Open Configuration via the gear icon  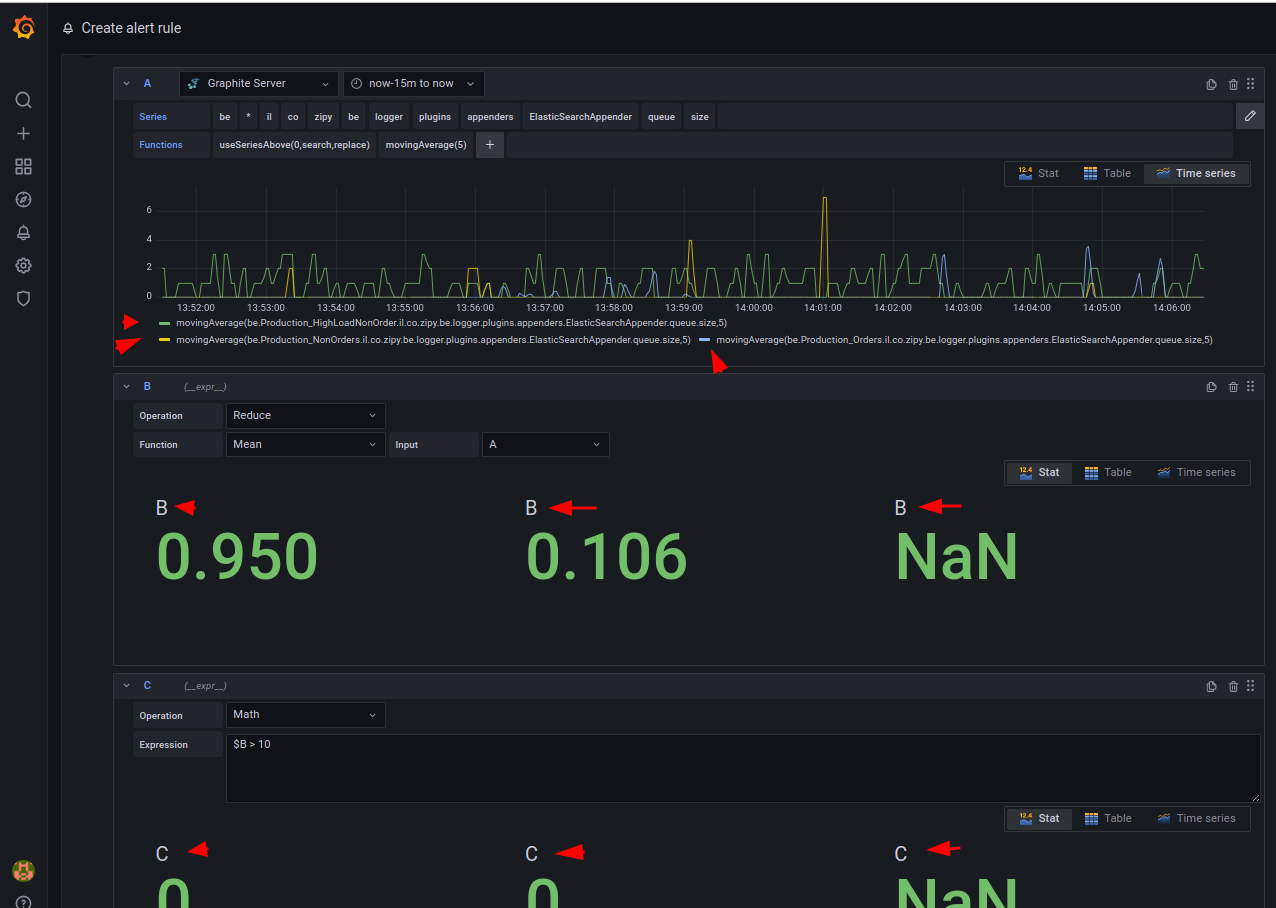pos(23,265)
